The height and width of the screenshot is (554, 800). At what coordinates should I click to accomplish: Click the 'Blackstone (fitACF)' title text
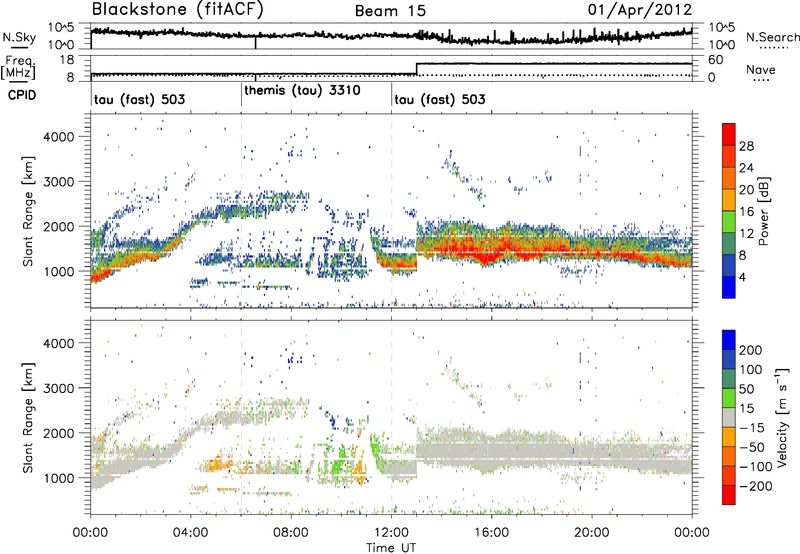(x=178, y=10)
